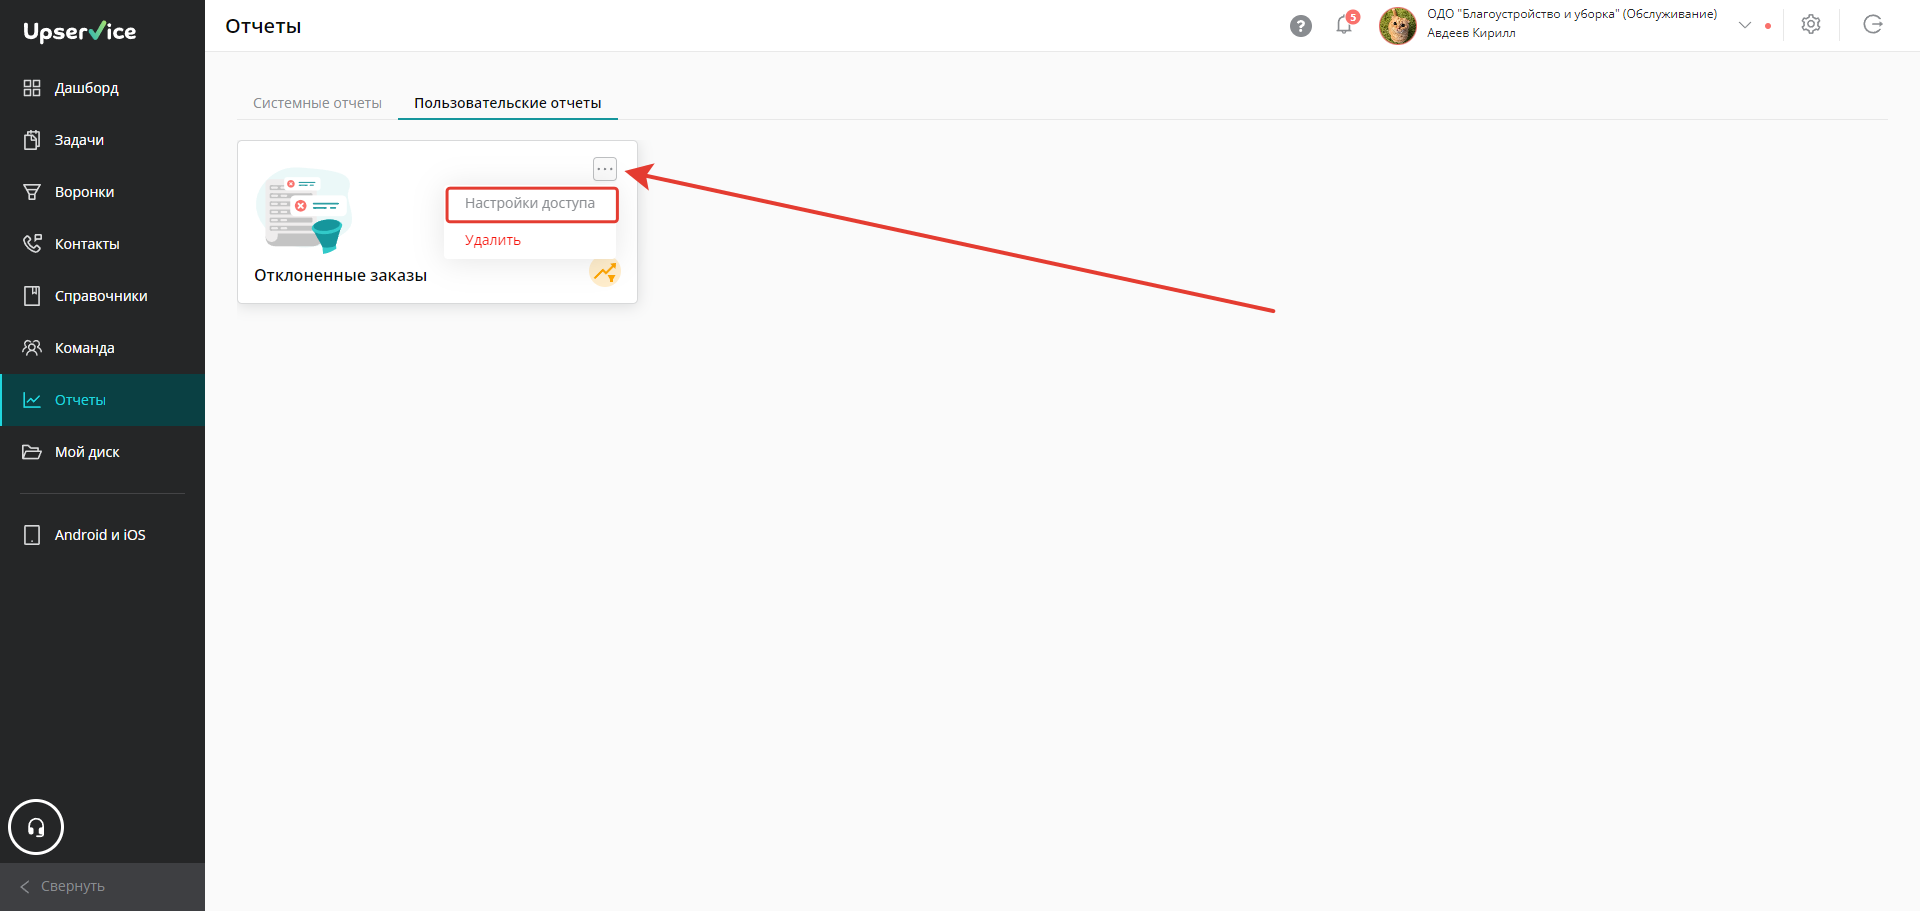The height and width of the screenshot is (911, 1920).
Task: Click the Android и iOS device icon
Action: 32,535
